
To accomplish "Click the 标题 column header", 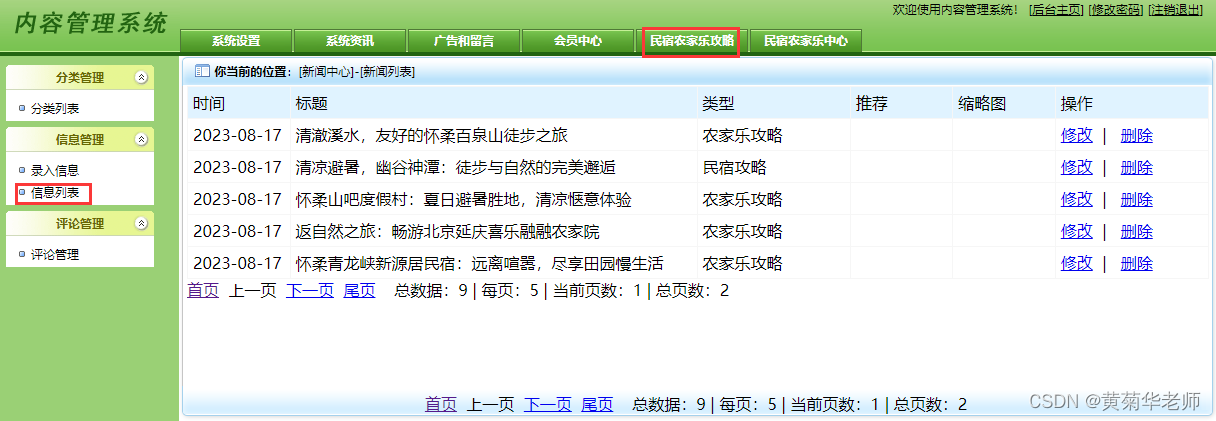I will point(312,104).
